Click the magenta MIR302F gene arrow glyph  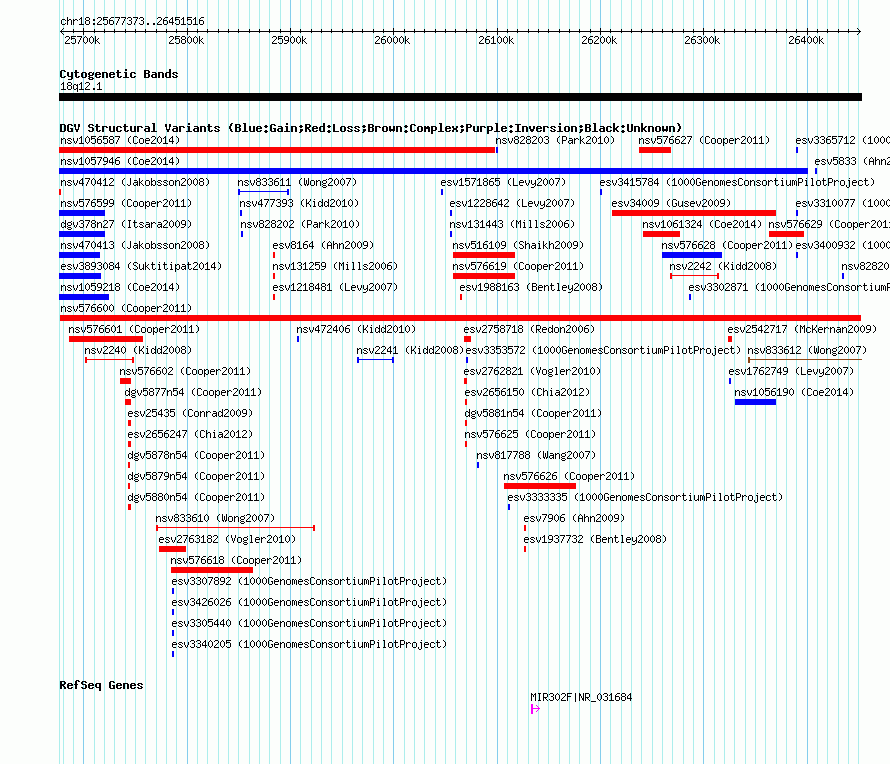click(535, 708)
